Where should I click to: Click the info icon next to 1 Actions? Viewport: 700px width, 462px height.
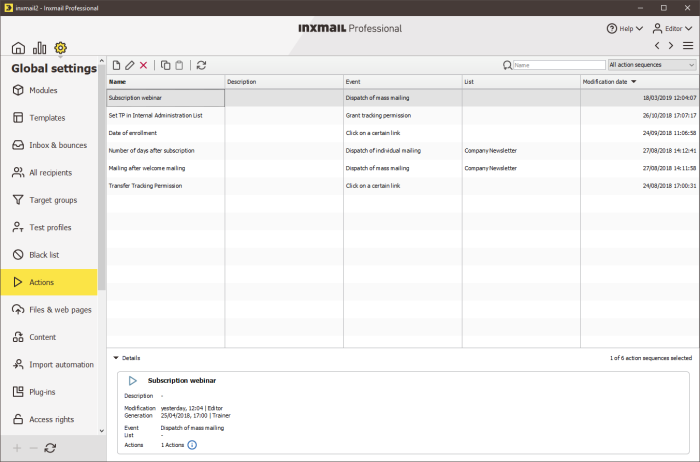pyautogui.click(x=192, y=445)
